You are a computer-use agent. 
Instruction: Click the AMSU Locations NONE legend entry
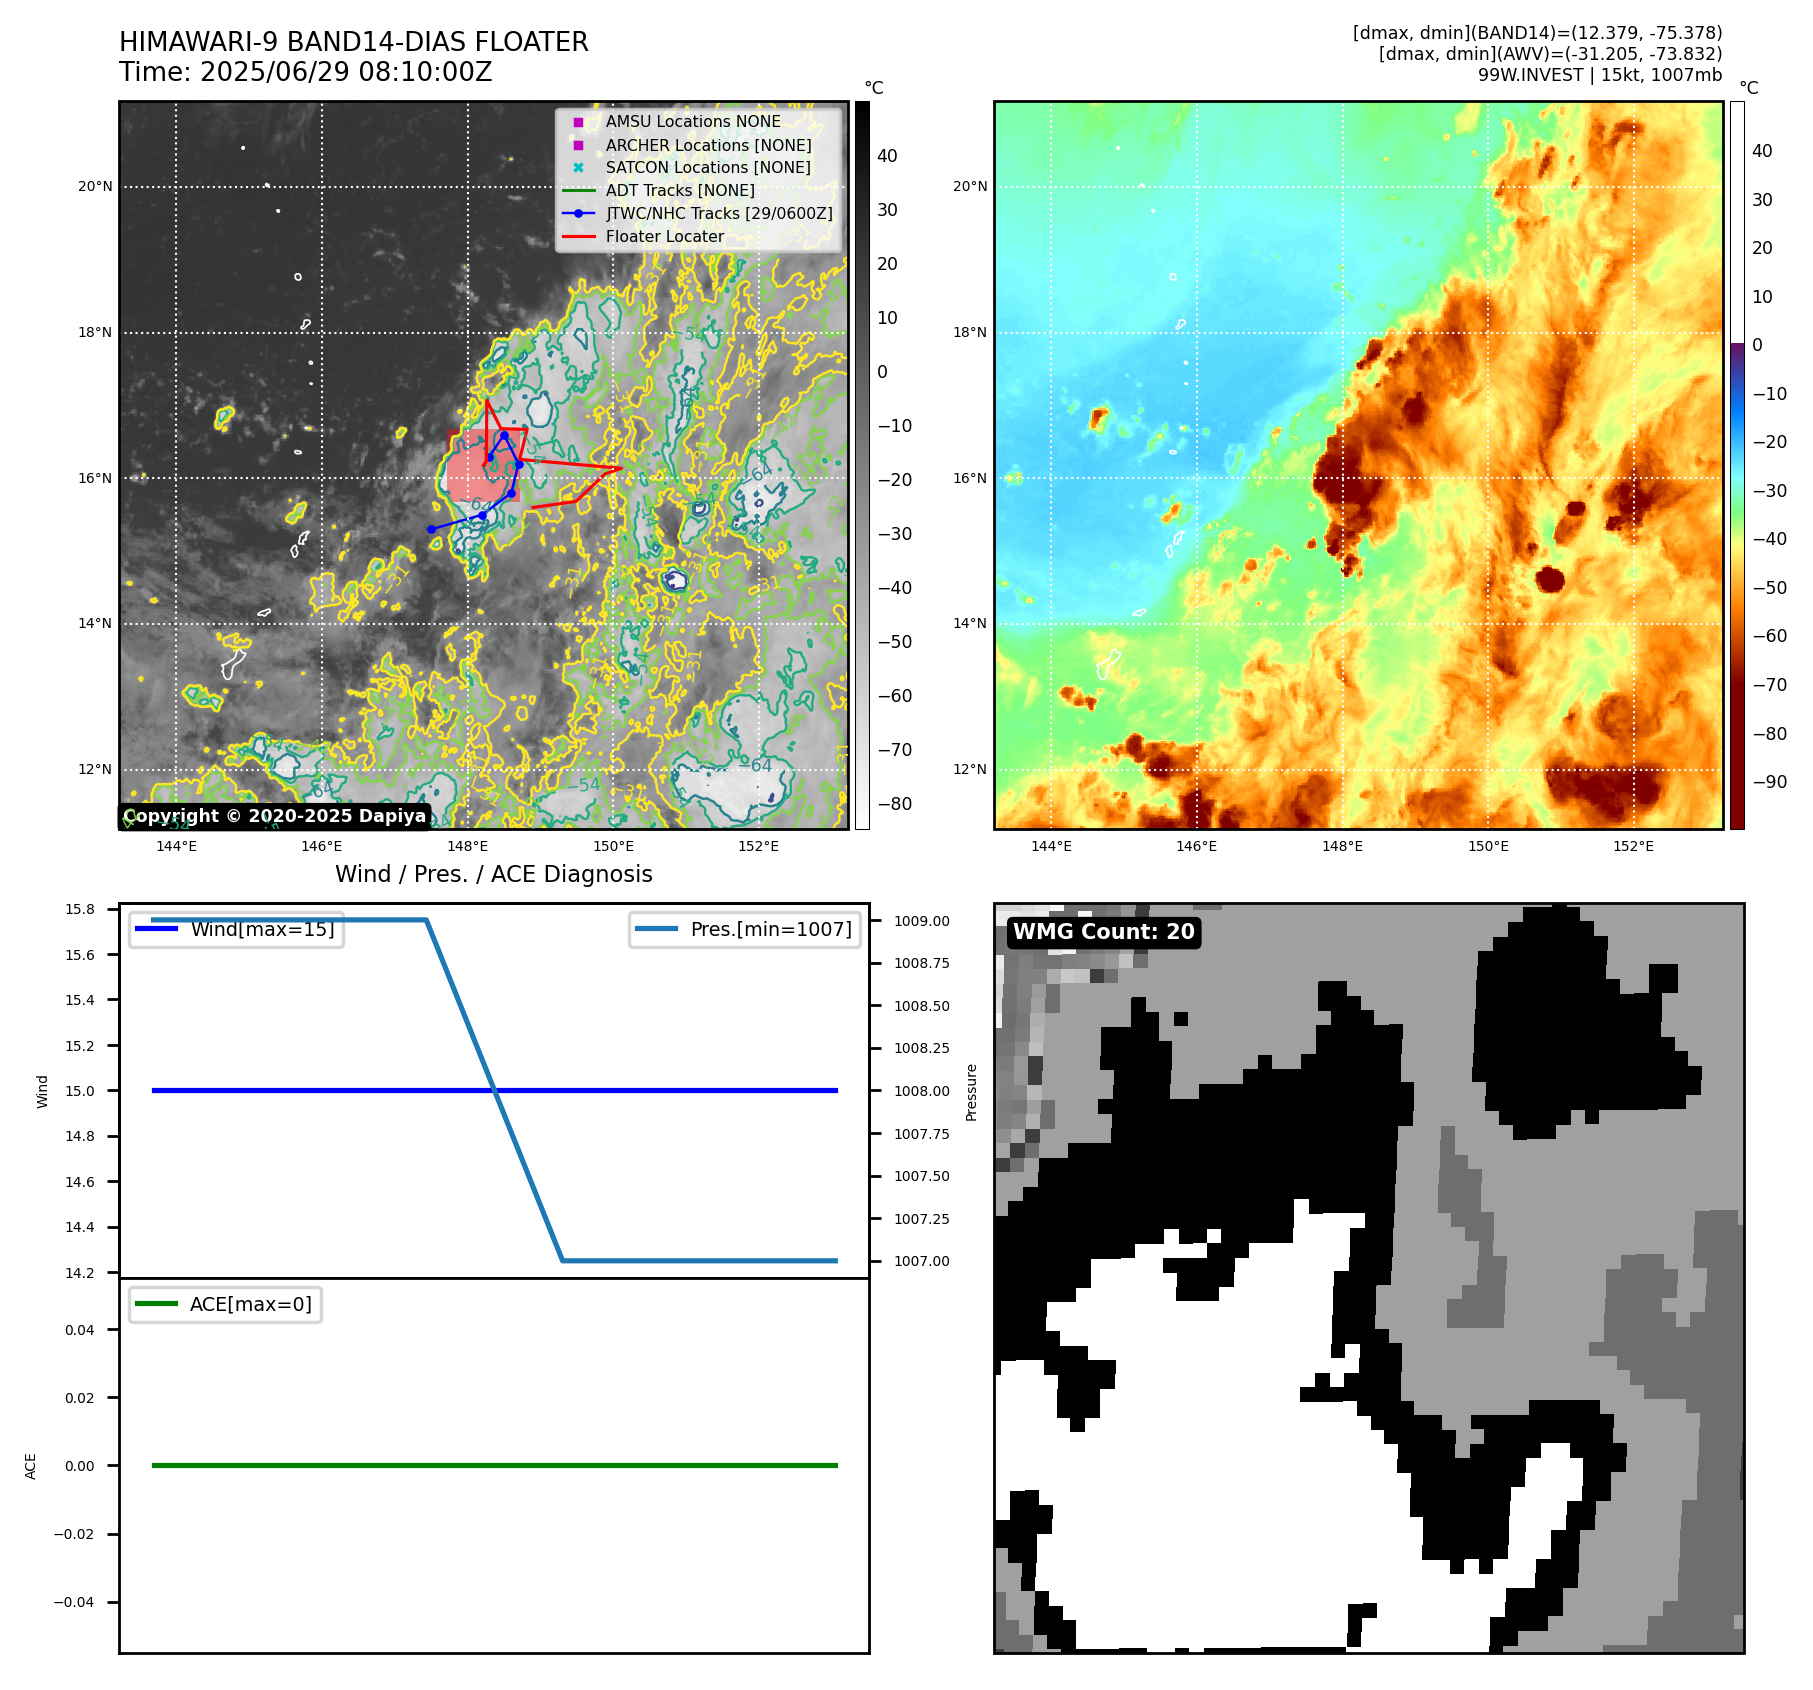pos(693,122)
